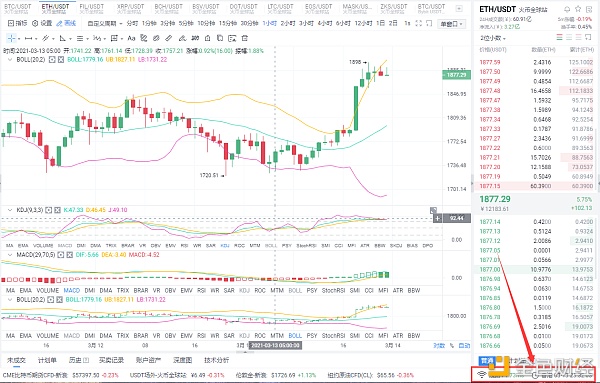Image resolution: width=600 pixels, height=383 pixels.
Task: Switch to DOT/USDT tab
Action: tap(243, 8)
